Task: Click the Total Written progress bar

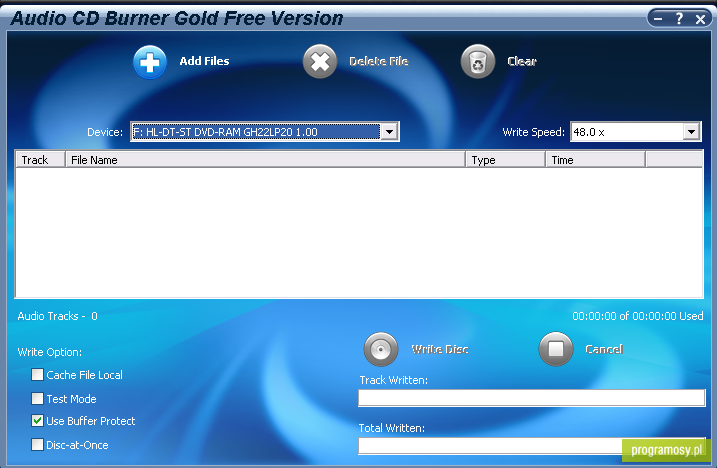Action: pos(532,446)
